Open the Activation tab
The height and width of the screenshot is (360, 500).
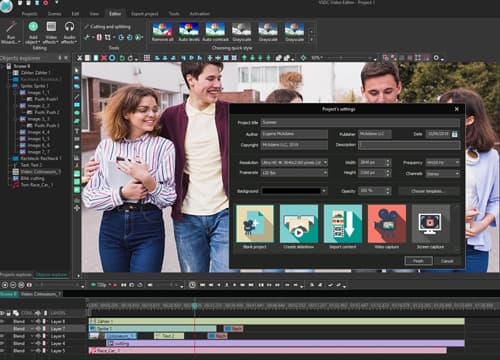[199, 14]
